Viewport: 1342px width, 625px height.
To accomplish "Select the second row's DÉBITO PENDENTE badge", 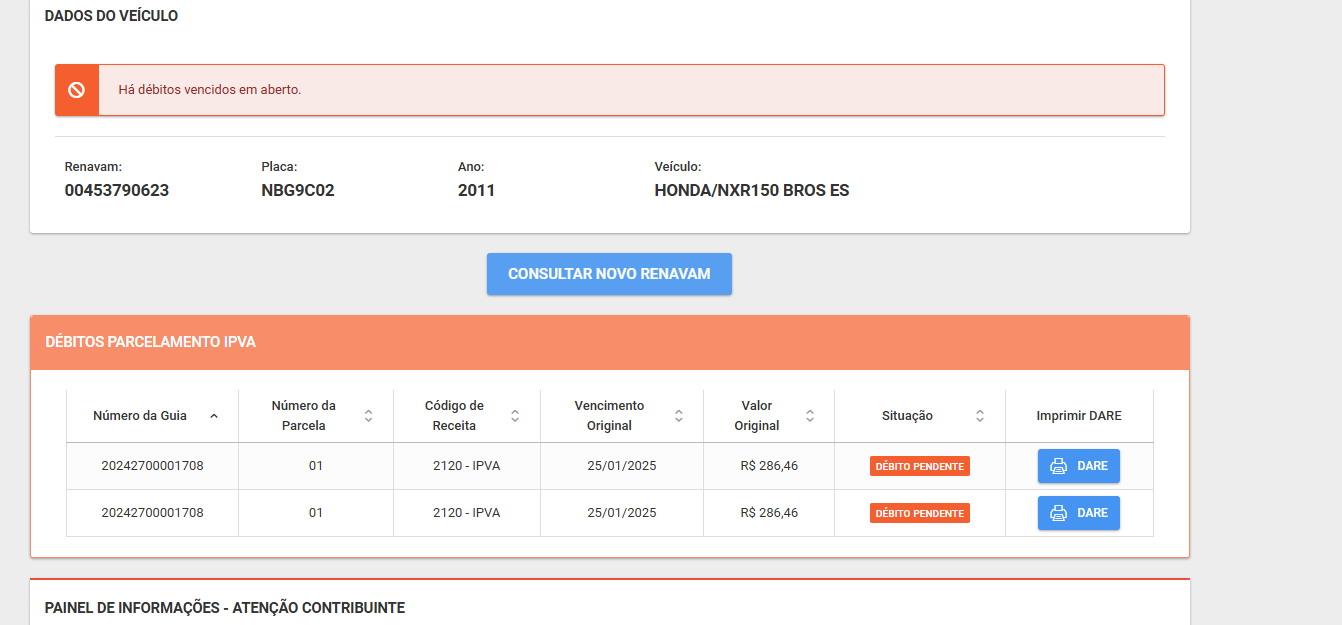I will coord(919,513).
